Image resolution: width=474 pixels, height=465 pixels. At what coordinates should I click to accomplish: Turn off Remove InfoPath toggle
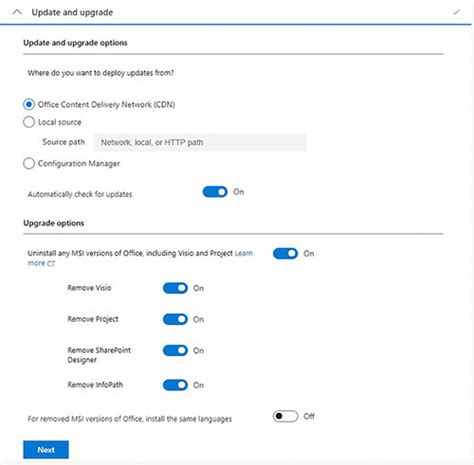(175, 385)
